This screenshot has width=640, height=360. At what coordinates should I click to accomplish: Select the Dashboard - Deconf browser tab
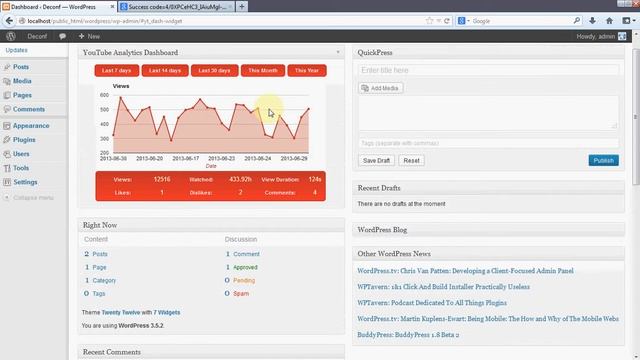click(x=58, y=7)
